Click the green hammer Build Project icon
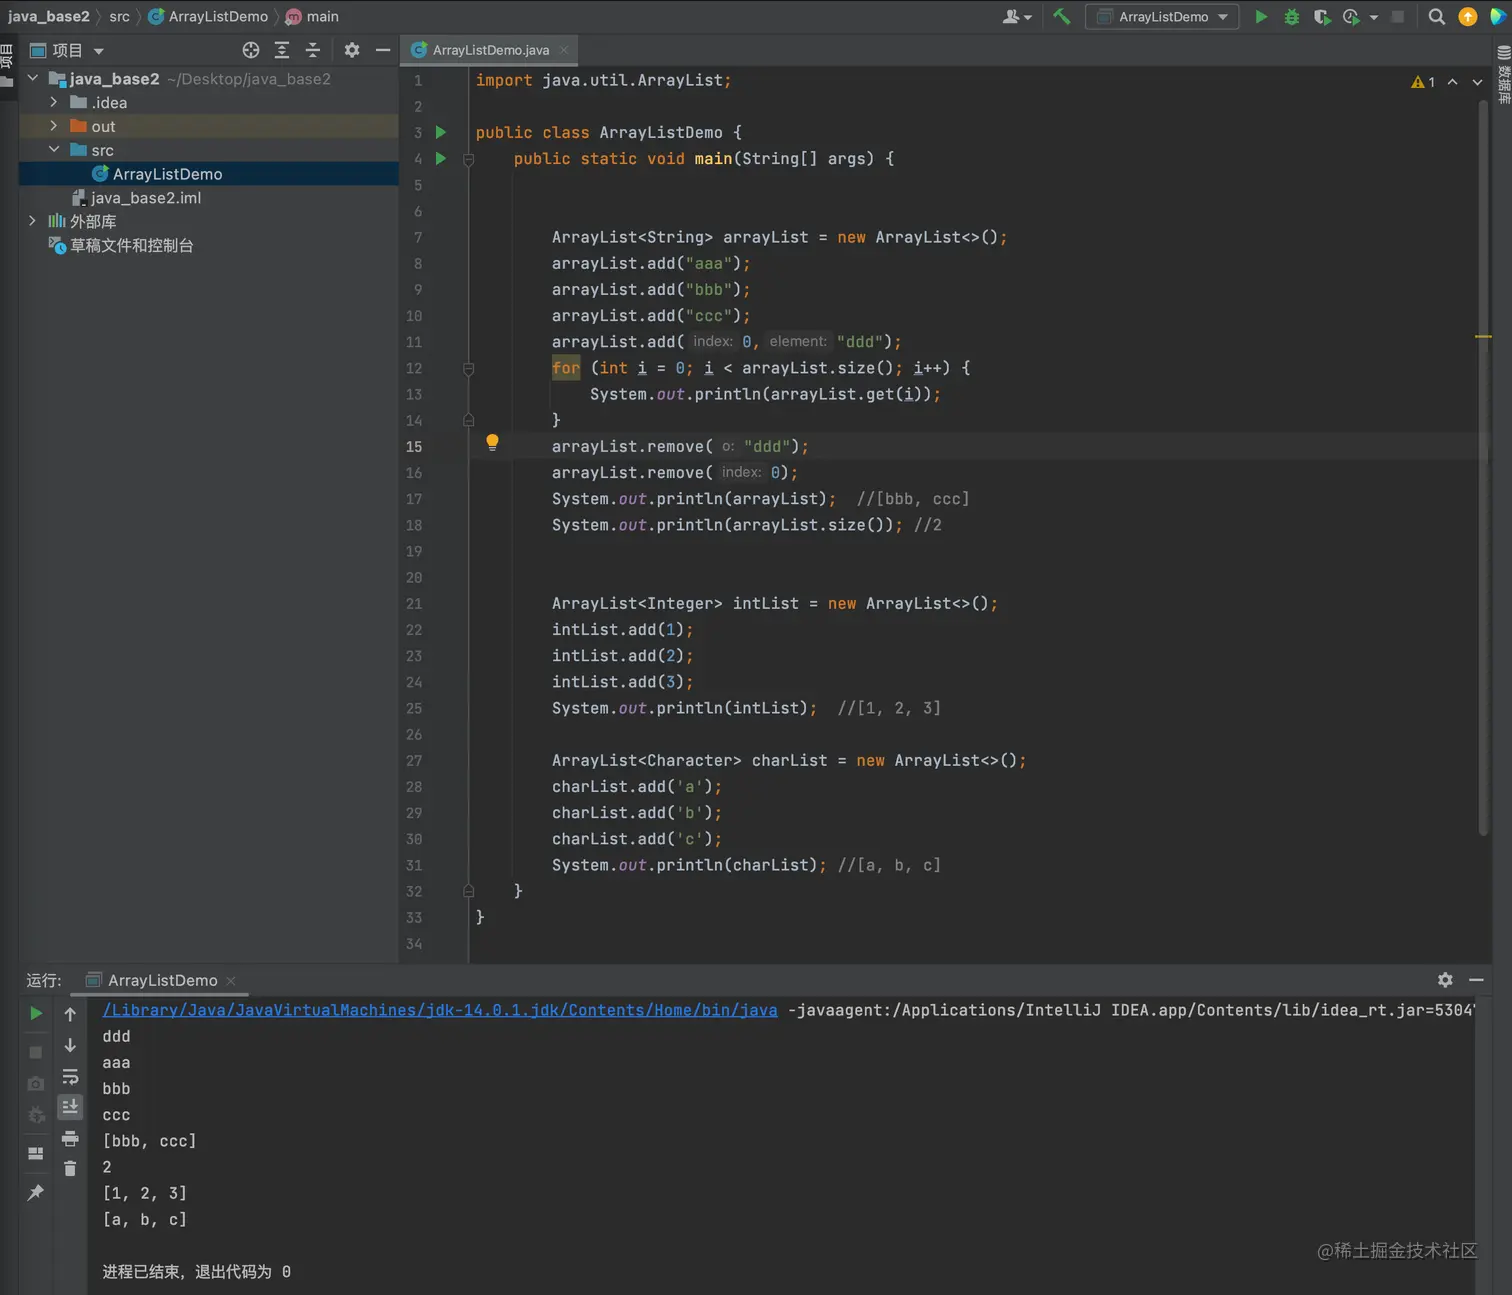 coord(1061,16)
